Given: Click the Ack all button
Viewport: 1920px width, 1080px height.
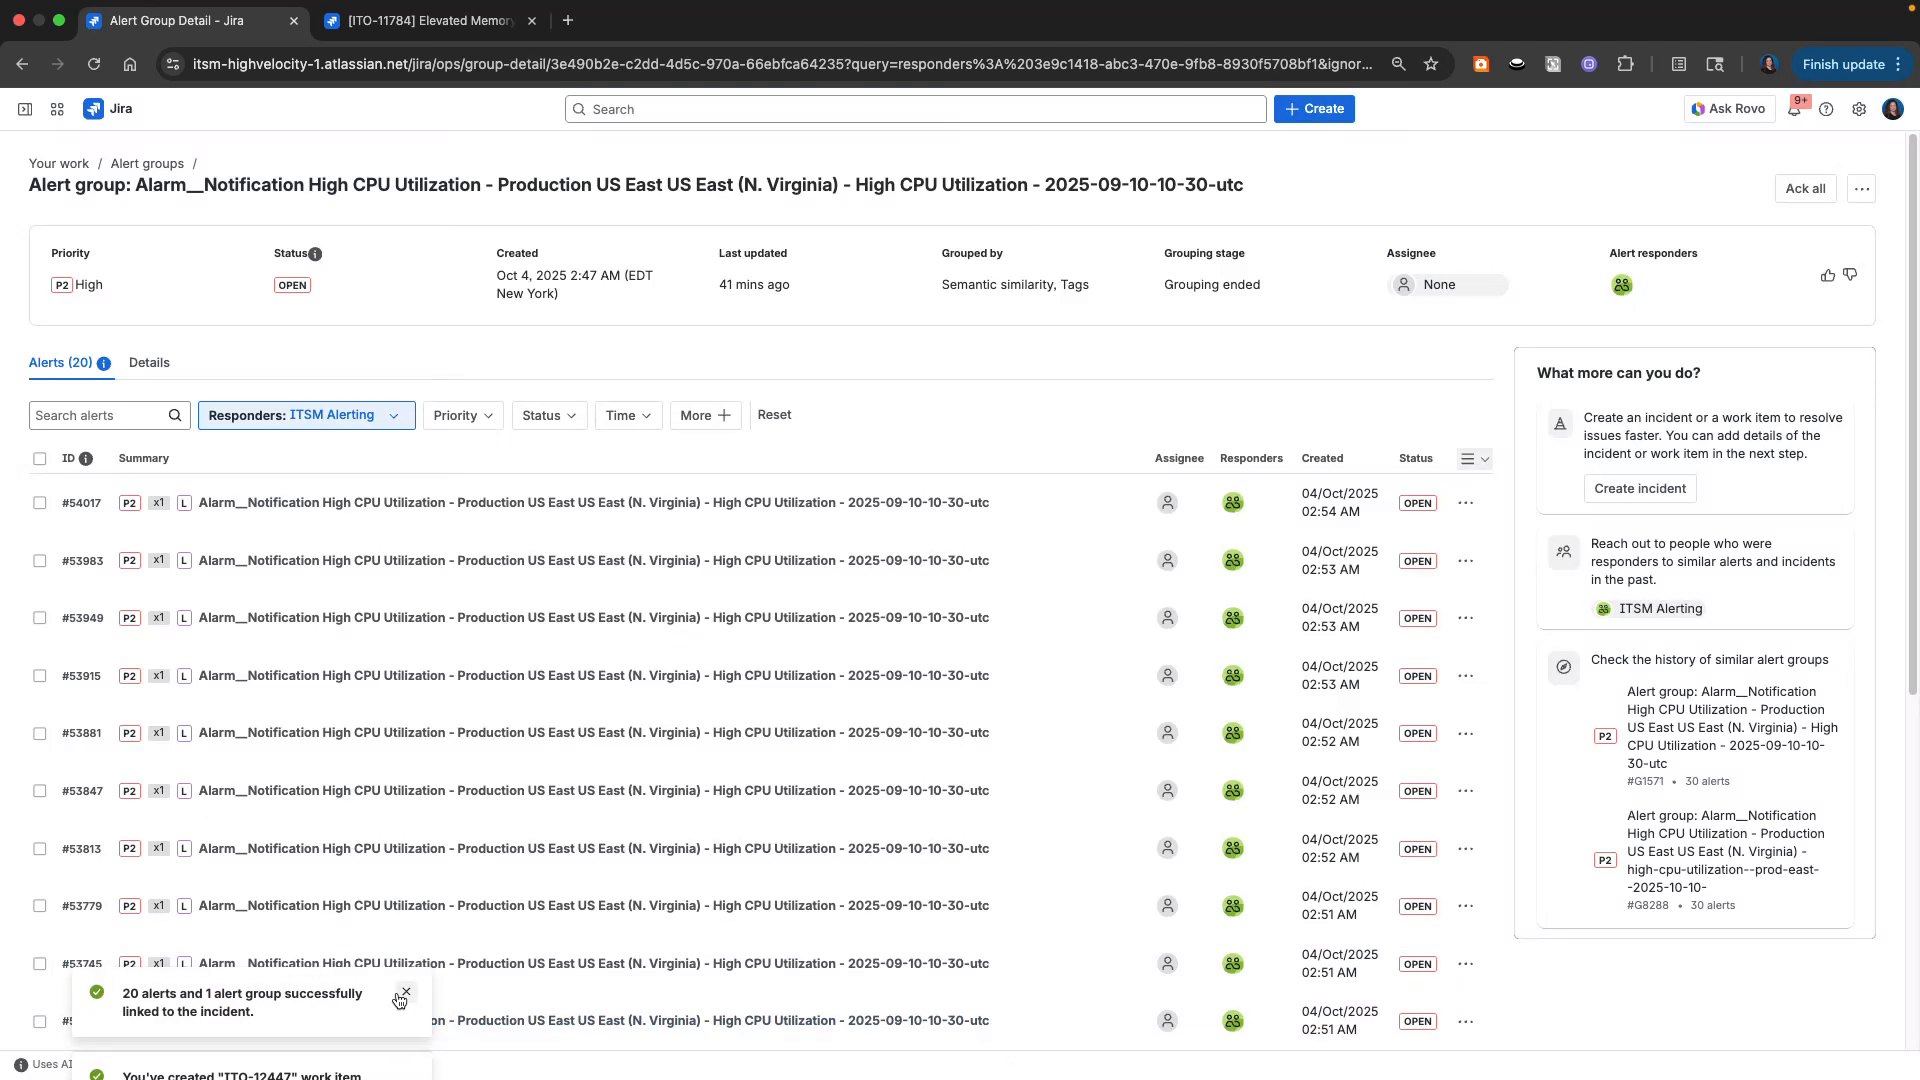Looking at the screenshot, I should (x=1804, y=188).
